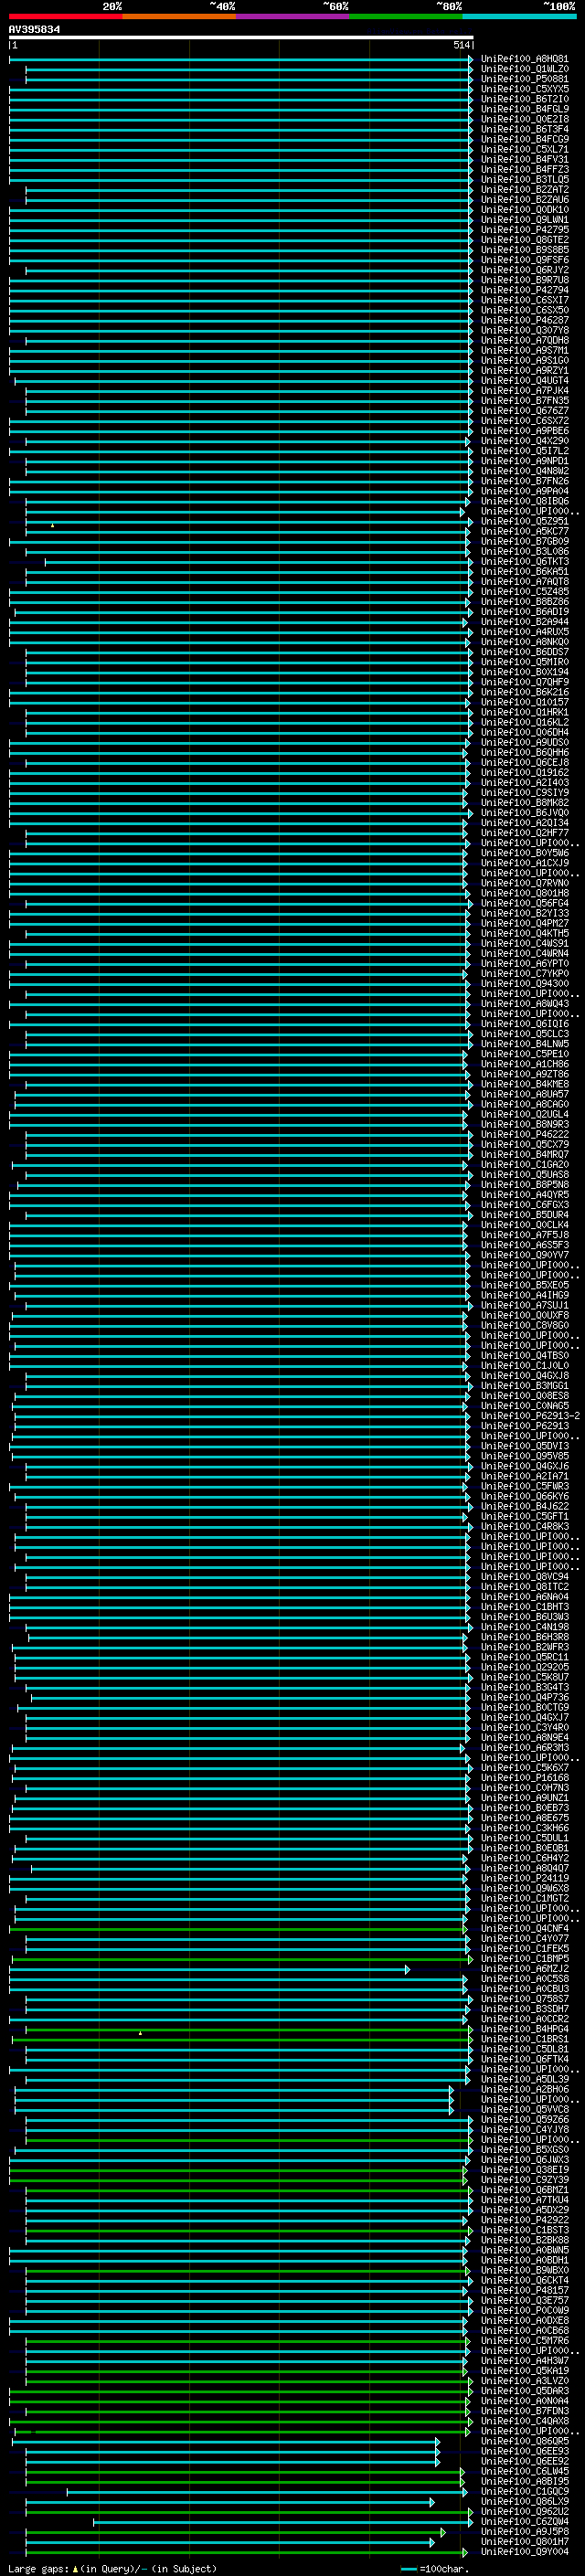Click the label UniRef100_Q676Z7
Screen dimensions: 585x2576
[x=524, y=411]
